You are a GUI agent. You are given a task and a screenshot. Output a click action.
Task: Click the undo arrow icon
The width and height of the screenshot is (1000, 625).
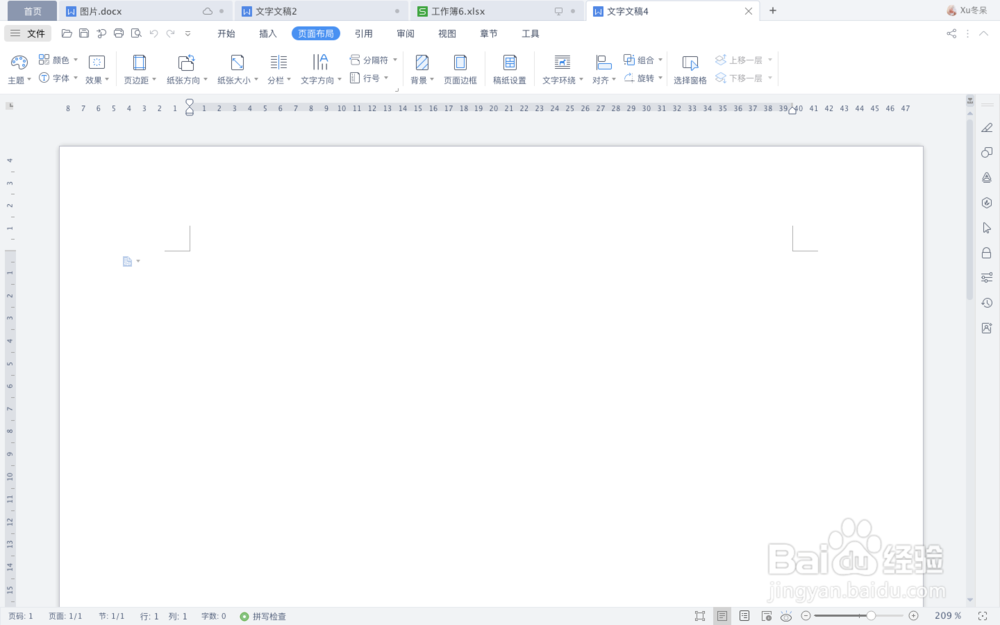pyautogui.click(x=154, y=33)
